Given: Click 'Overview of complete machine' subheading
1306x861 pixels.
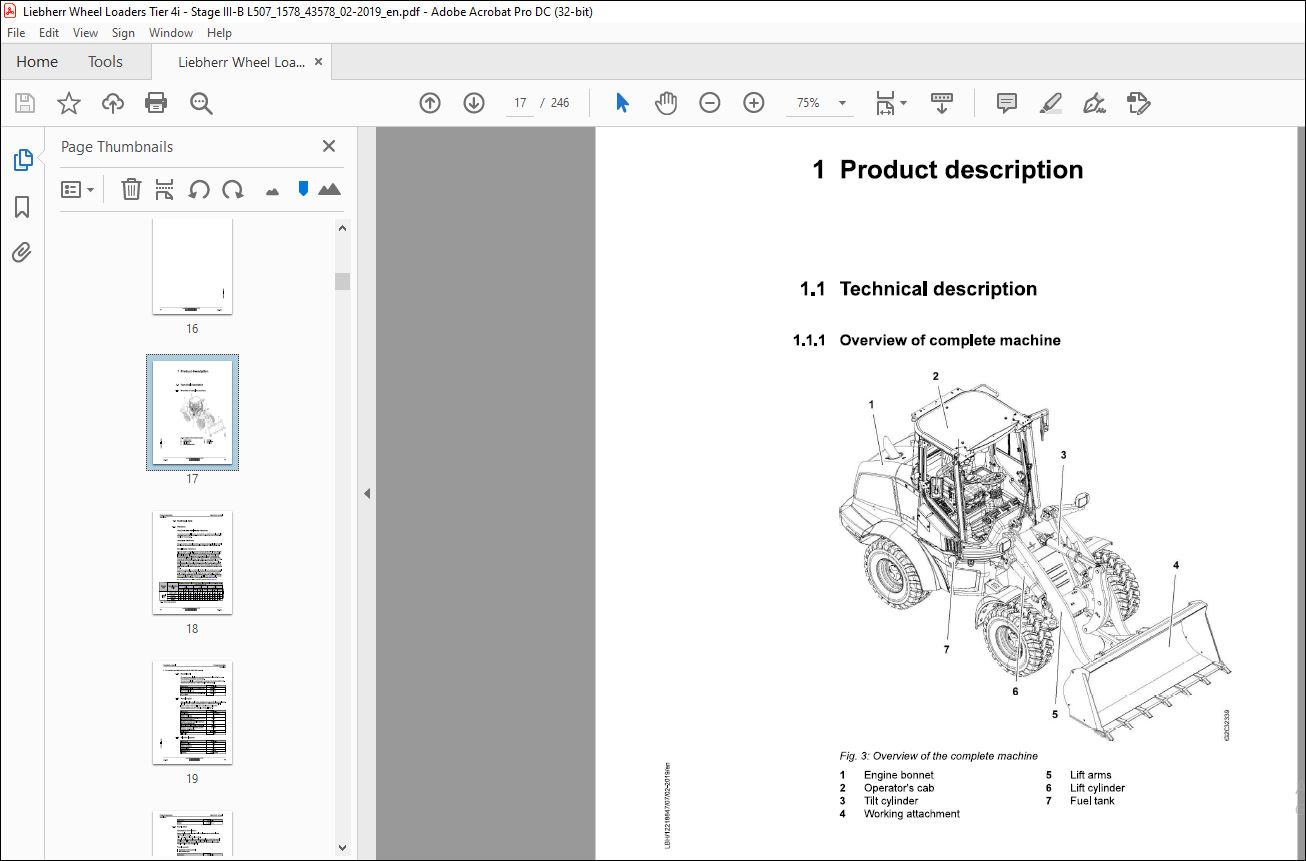Looking at the screenshot, I should coord(950,341).
